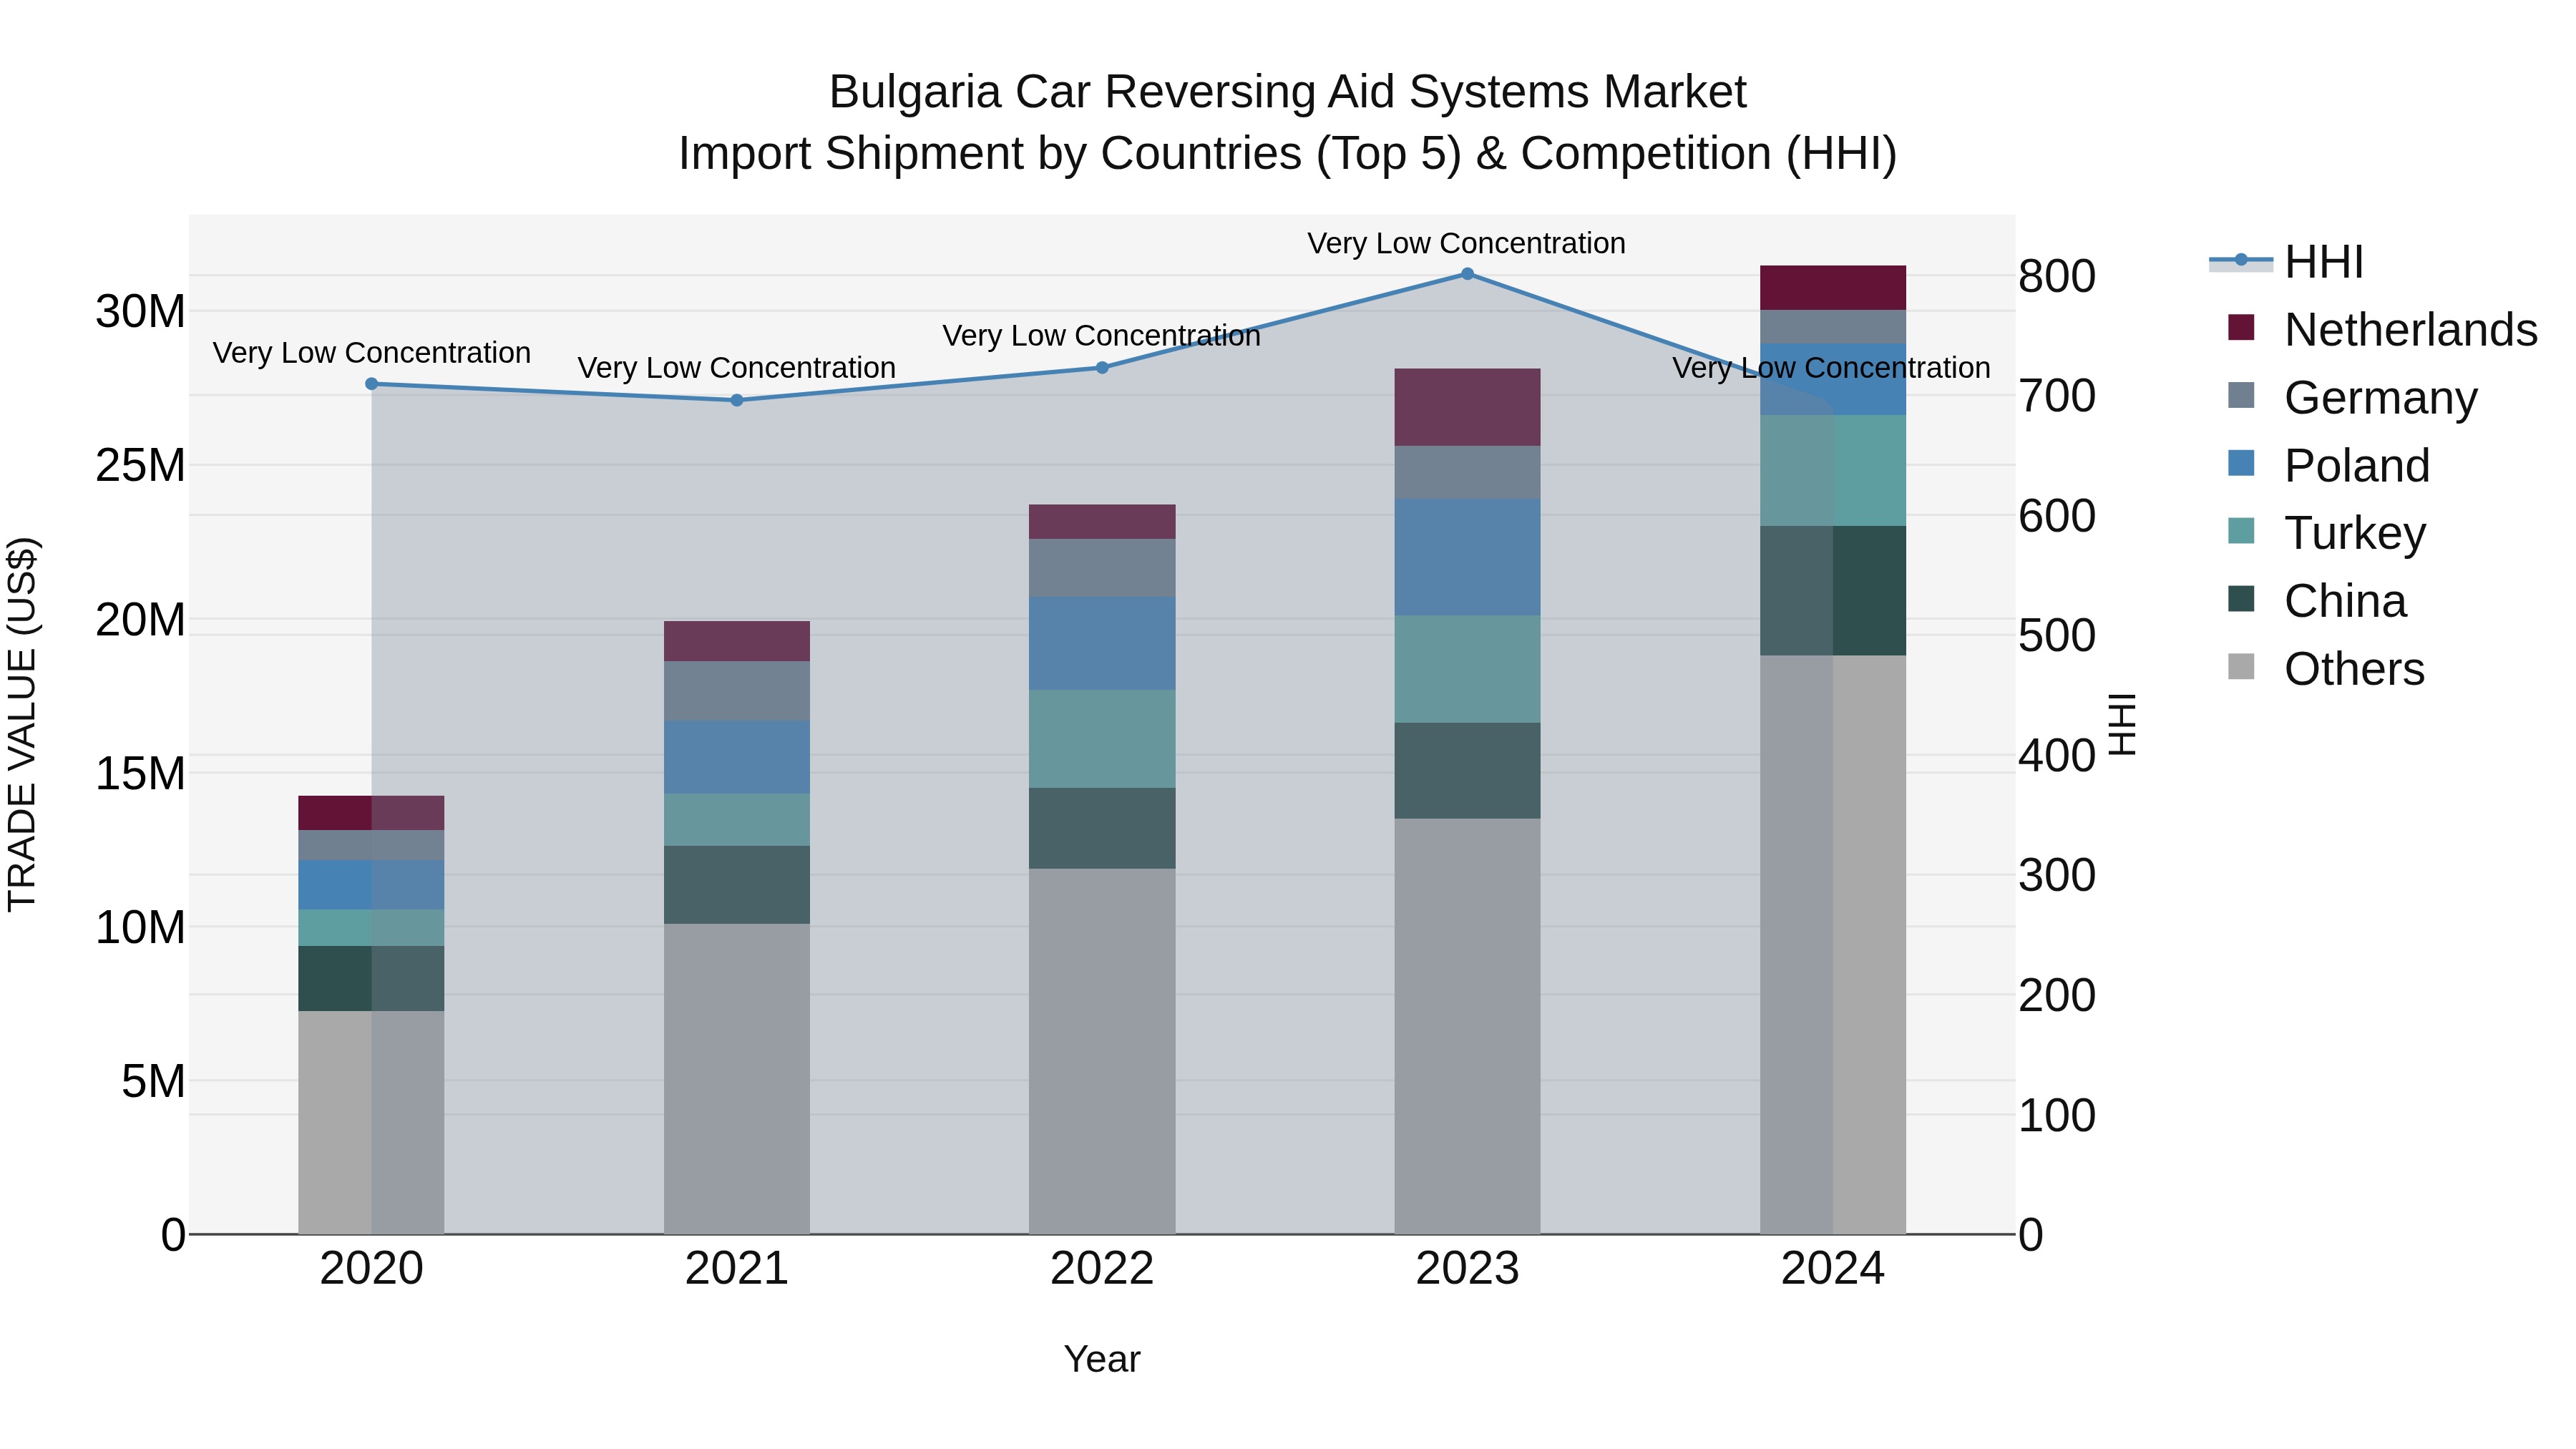Click the 30M trade value axis tick
Image resolution: width=2576 pixels, height=1449 pixels.
140,312
